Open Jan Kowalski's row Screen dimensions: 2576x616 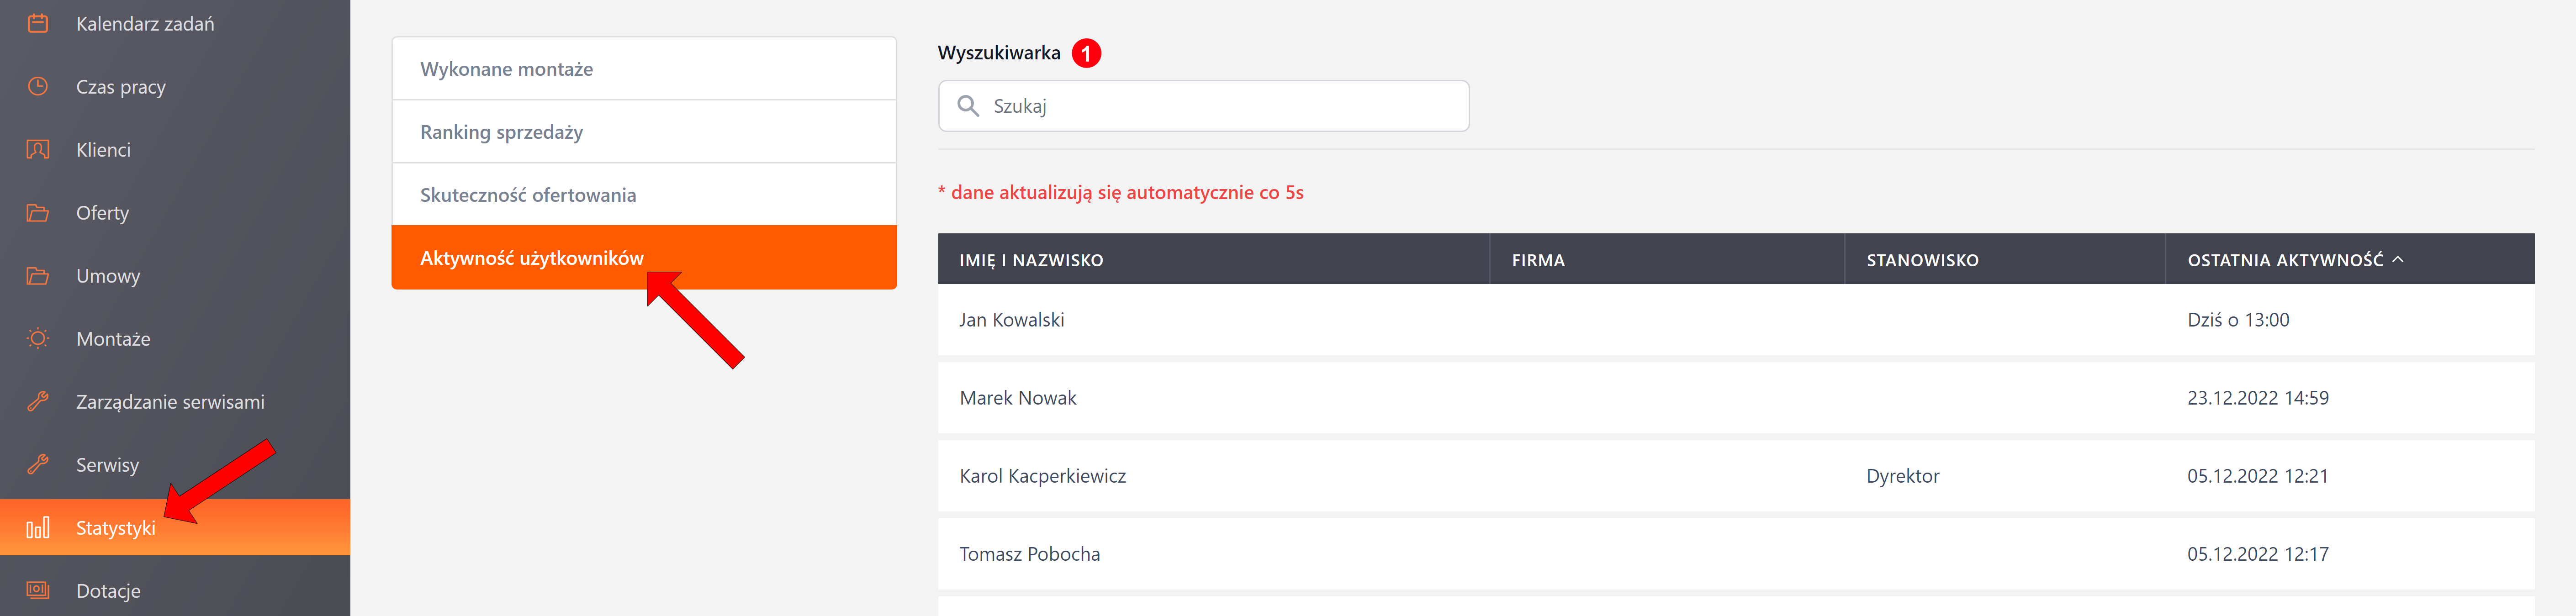pyautogui.click(x=1736, y=320)
